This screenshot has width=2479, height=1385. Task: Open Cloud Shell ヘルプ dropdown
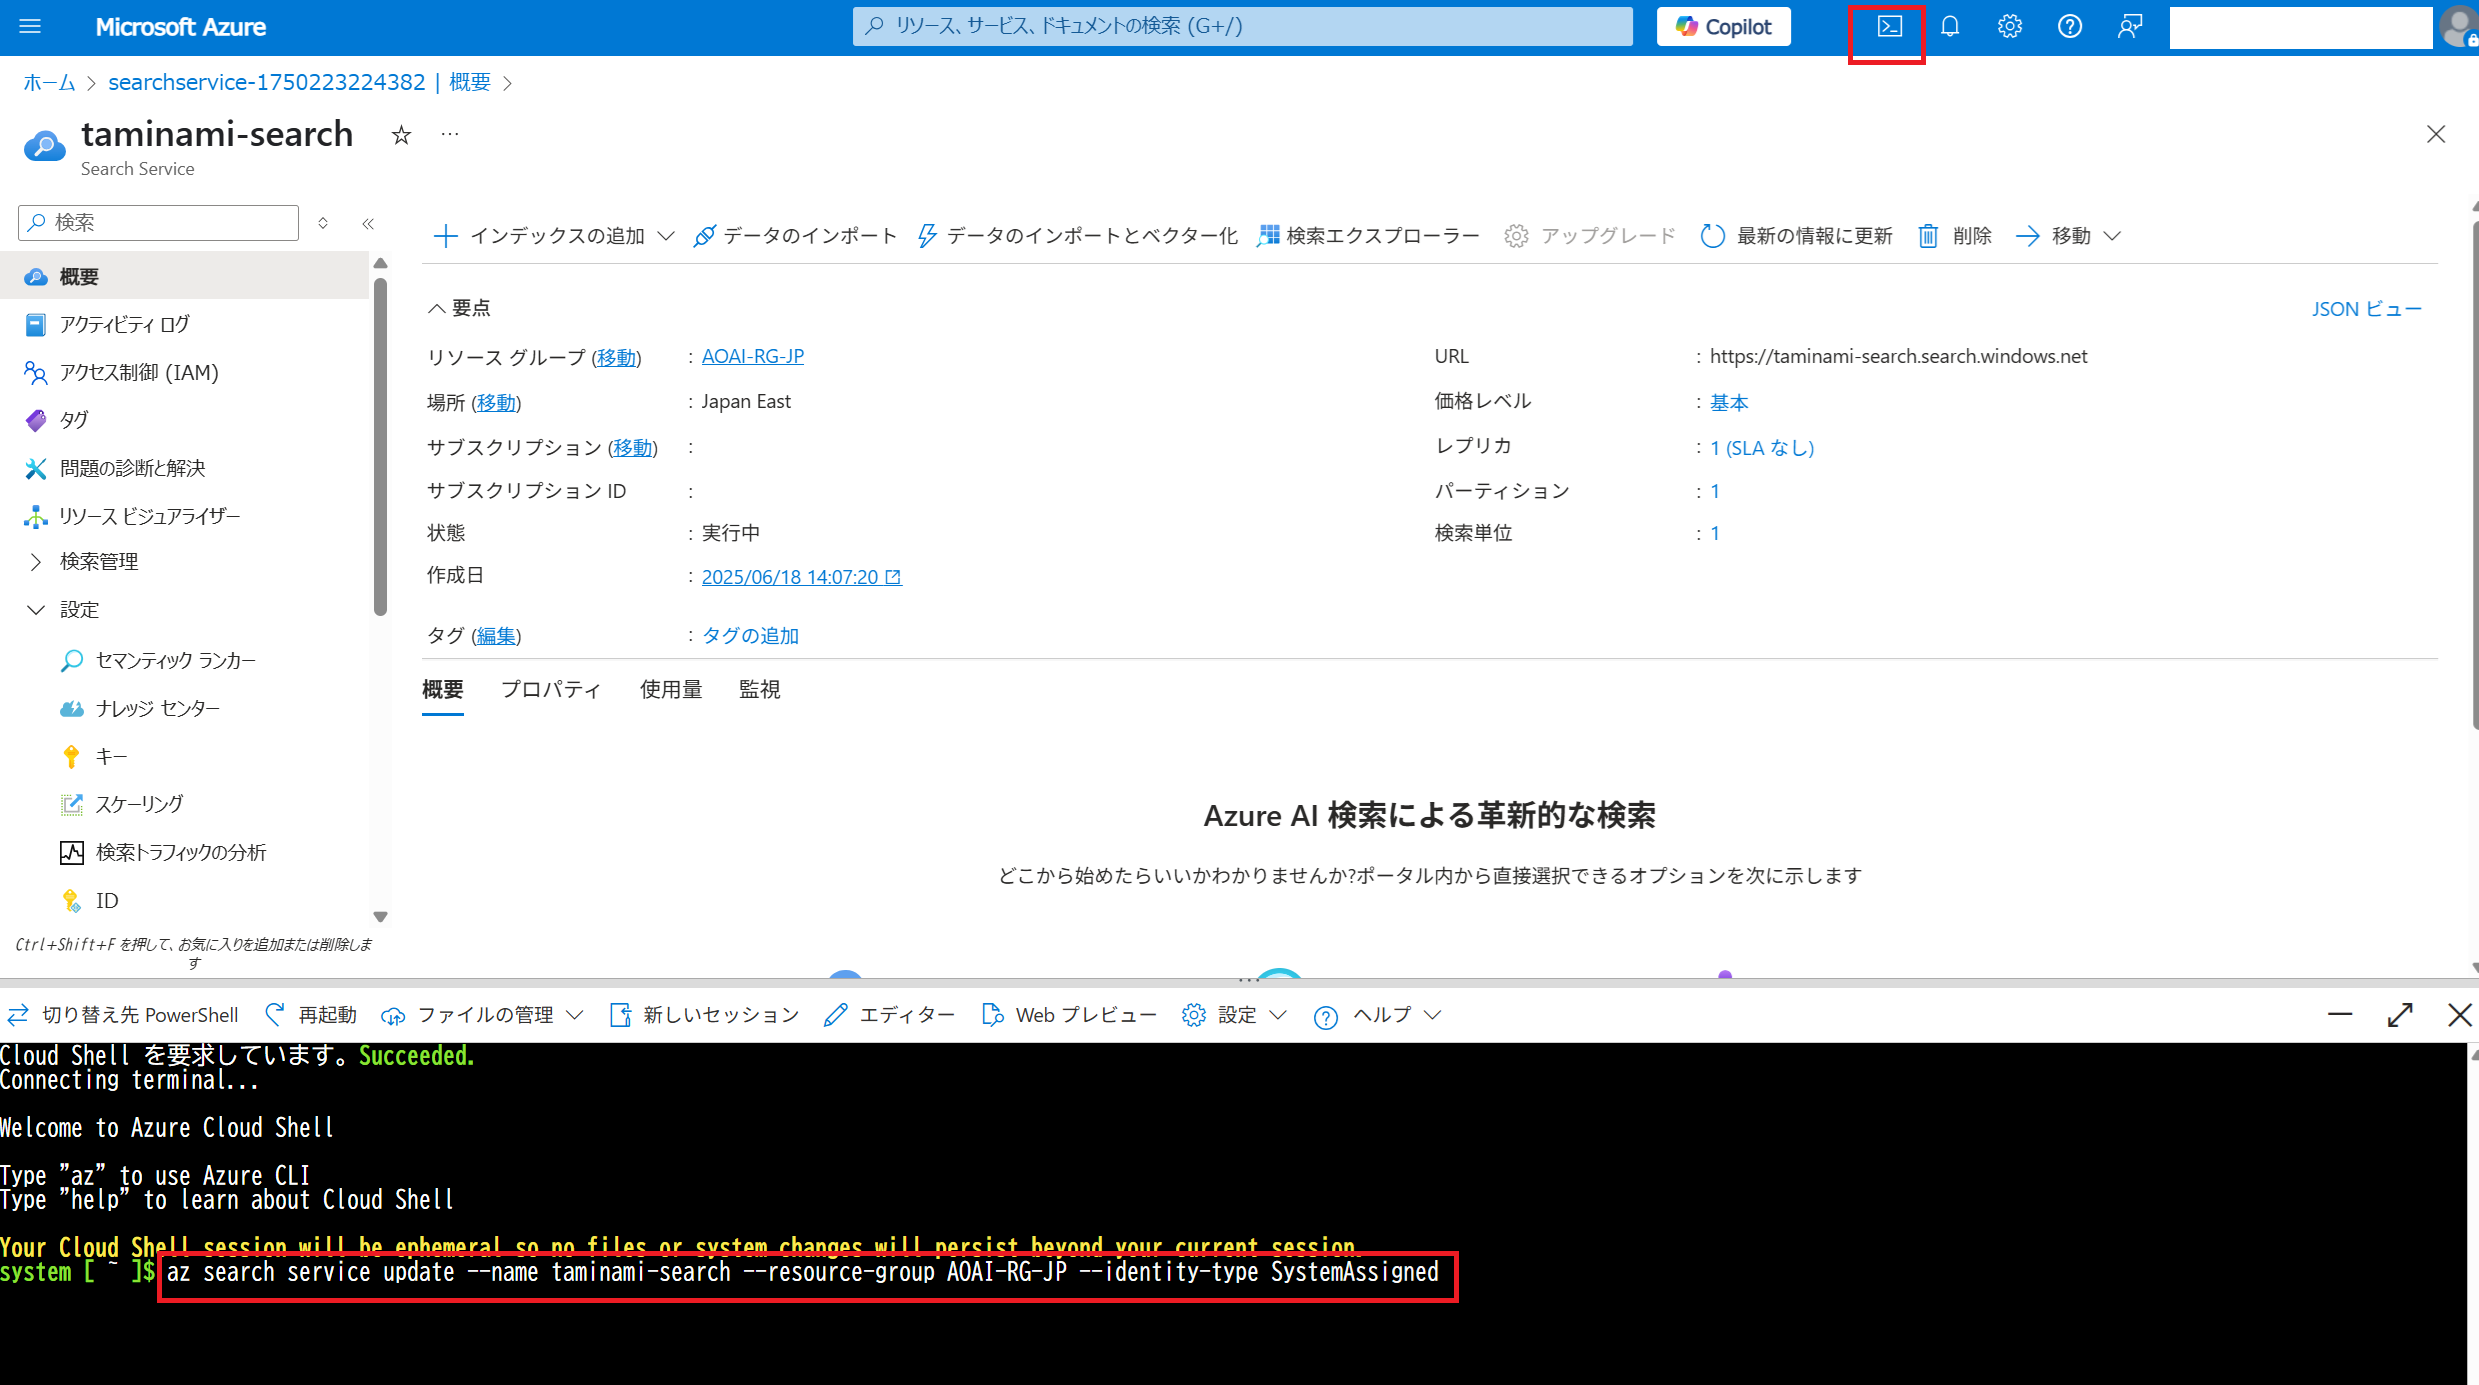[1378, 1015]
